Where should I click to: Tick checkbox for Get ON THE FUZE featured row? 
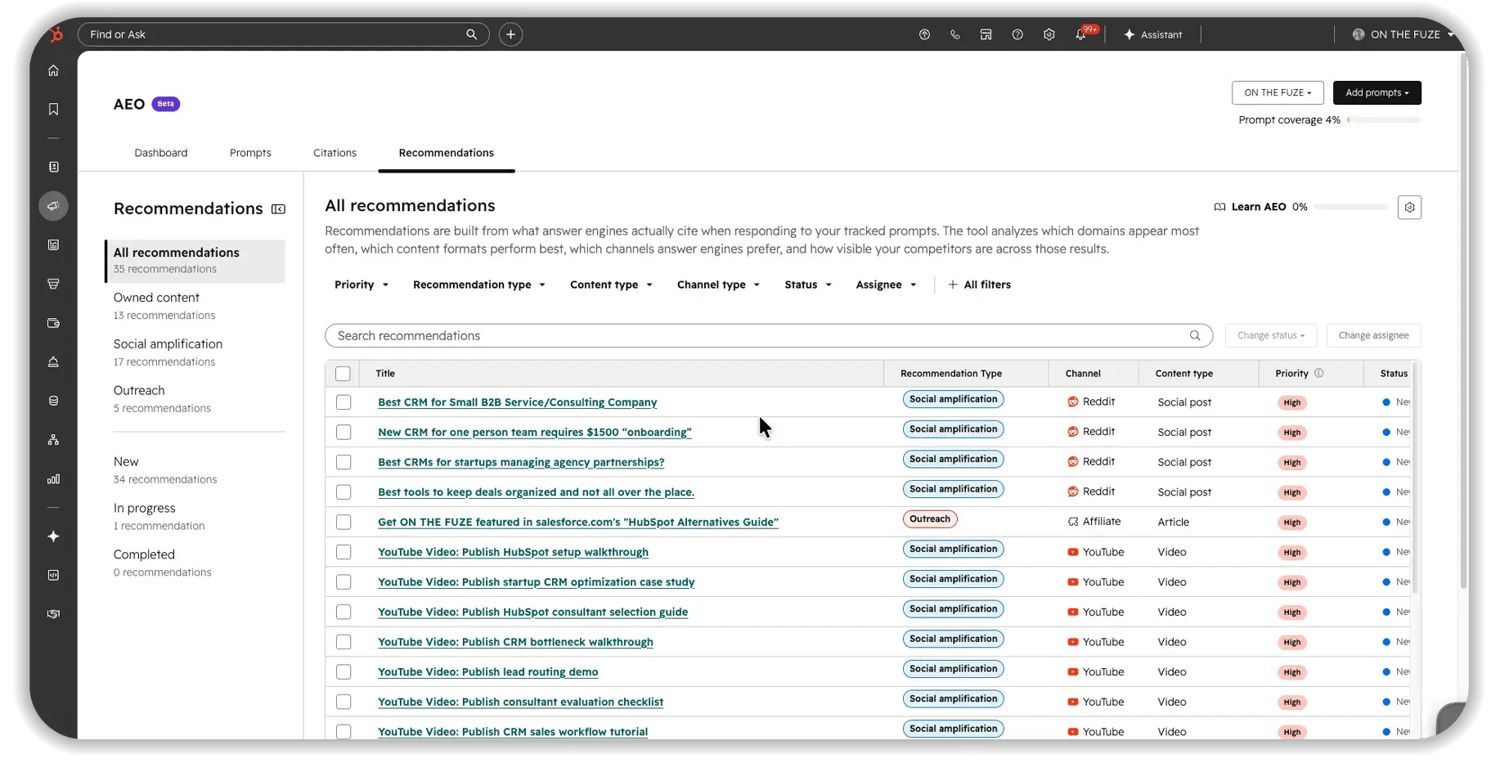click(x=343, y=522)
